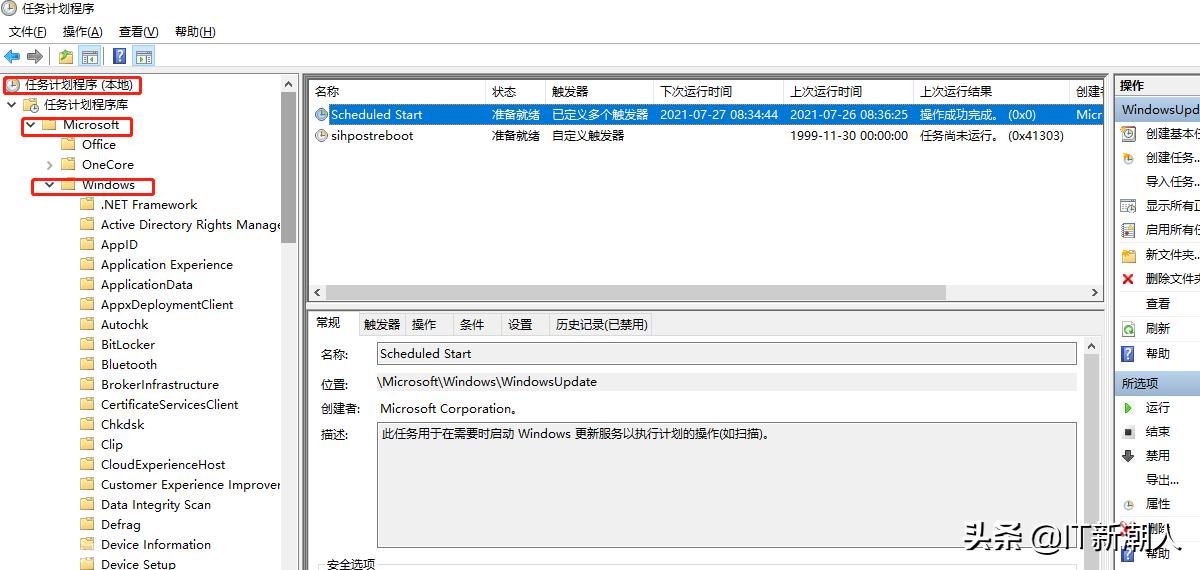This screenshot has width=1200, height=570.
Task: Click the up-one-level folder toolbar icon
Action: (66, 57)
